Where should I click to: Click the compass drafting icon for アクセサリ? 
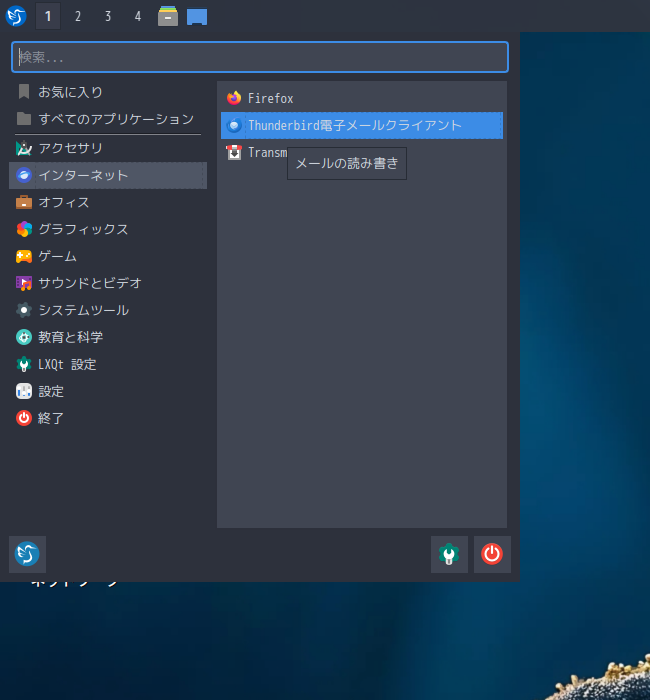pyautogui.click(x=24, y=148)
